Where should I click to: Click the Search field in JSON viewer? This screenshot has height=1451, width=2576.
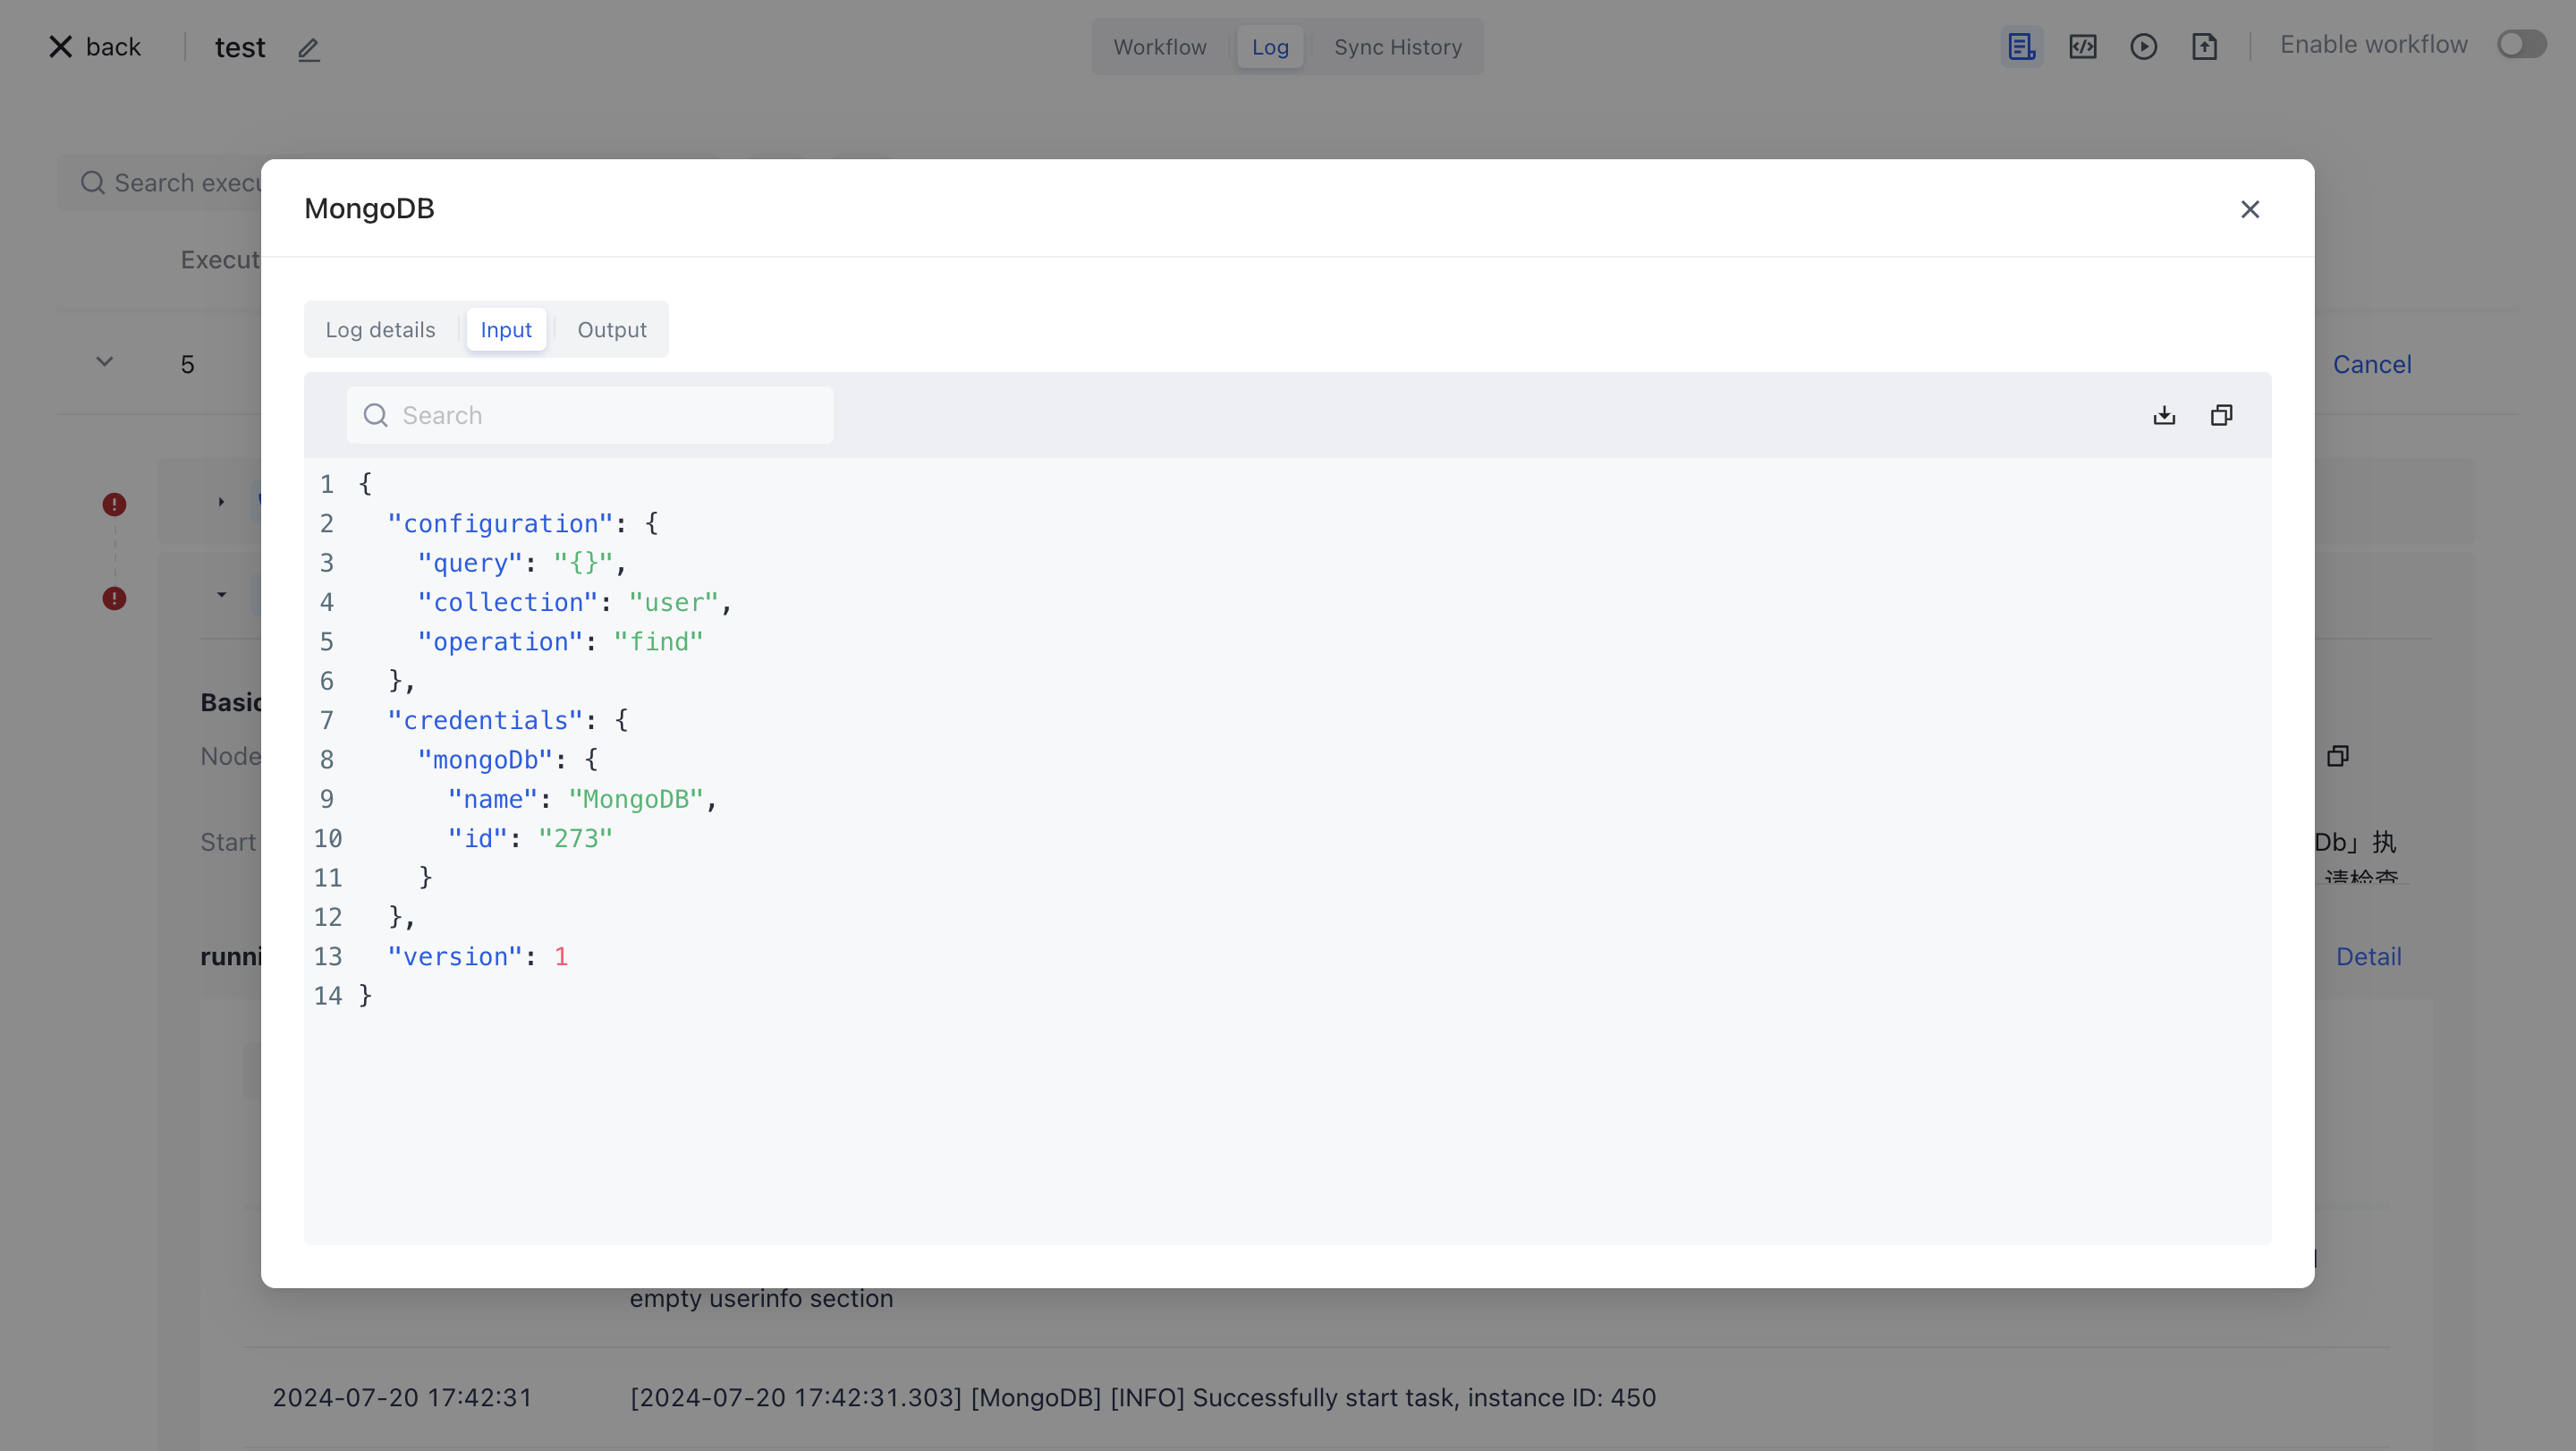pyautogui.click(x=590, y=416)
